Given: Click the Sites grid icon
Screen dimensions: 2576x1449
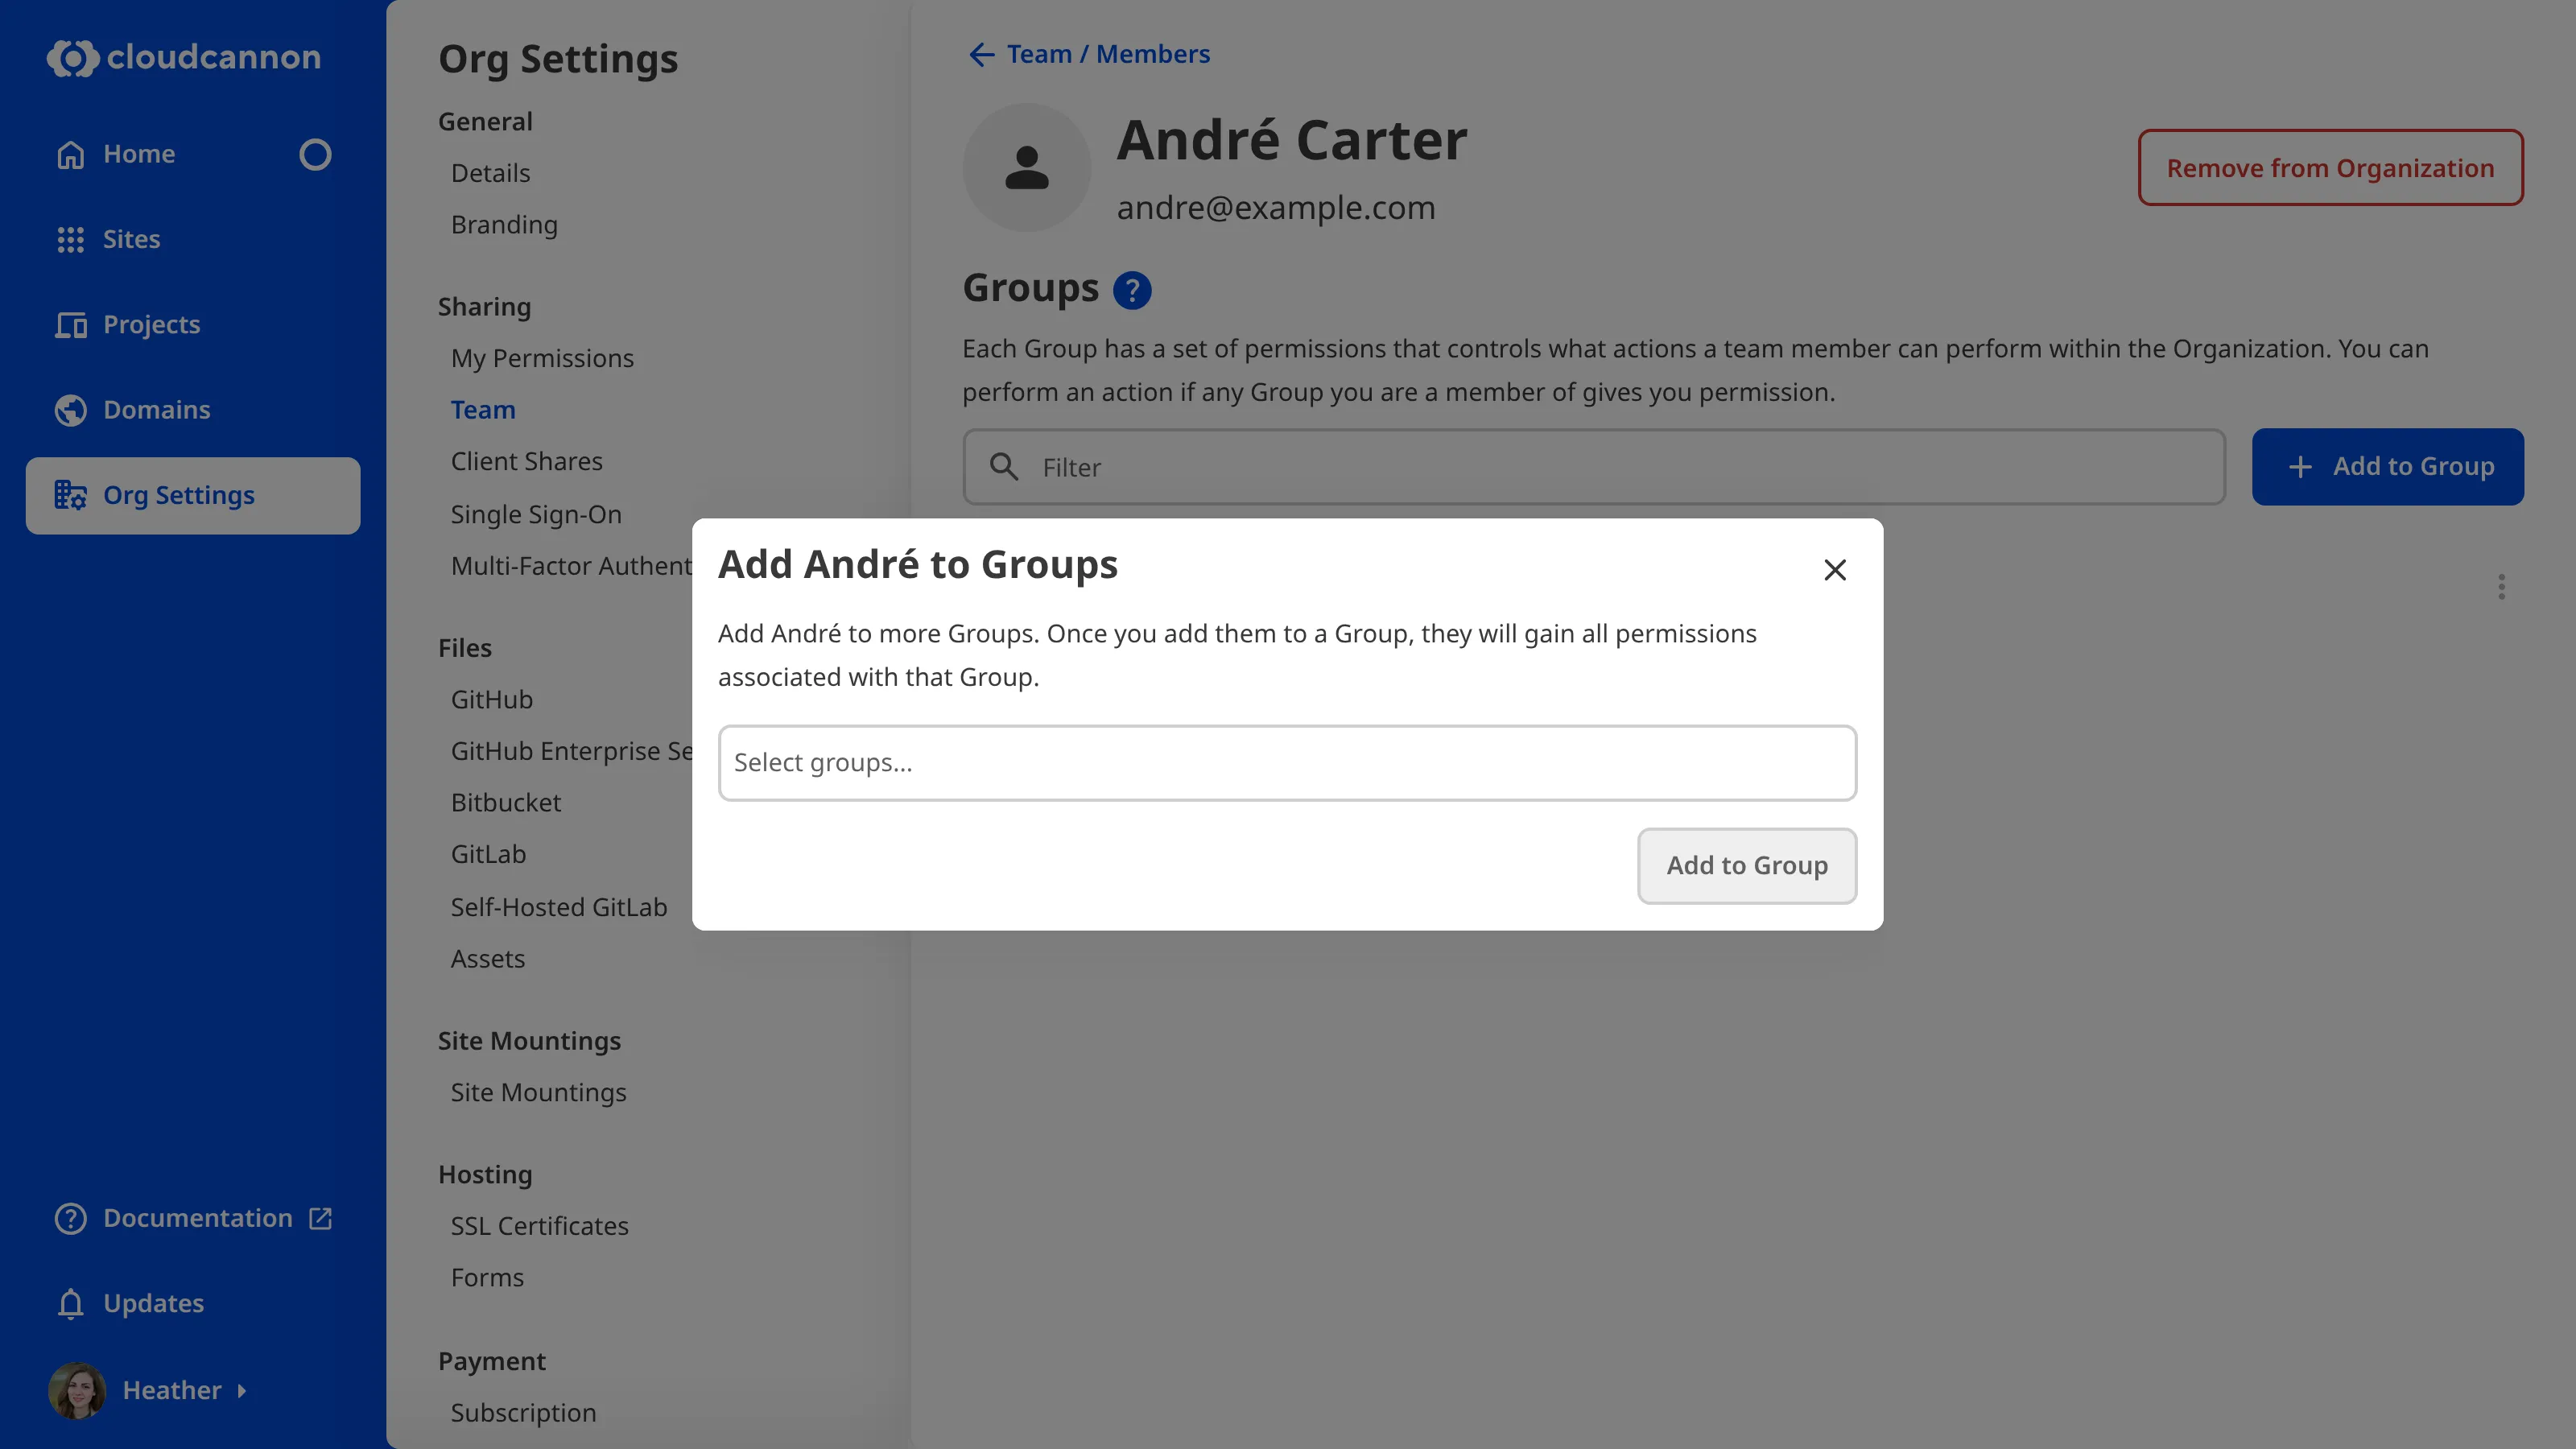Looking at the screenshot, I should pyautogui.click(x=71, y=239).
